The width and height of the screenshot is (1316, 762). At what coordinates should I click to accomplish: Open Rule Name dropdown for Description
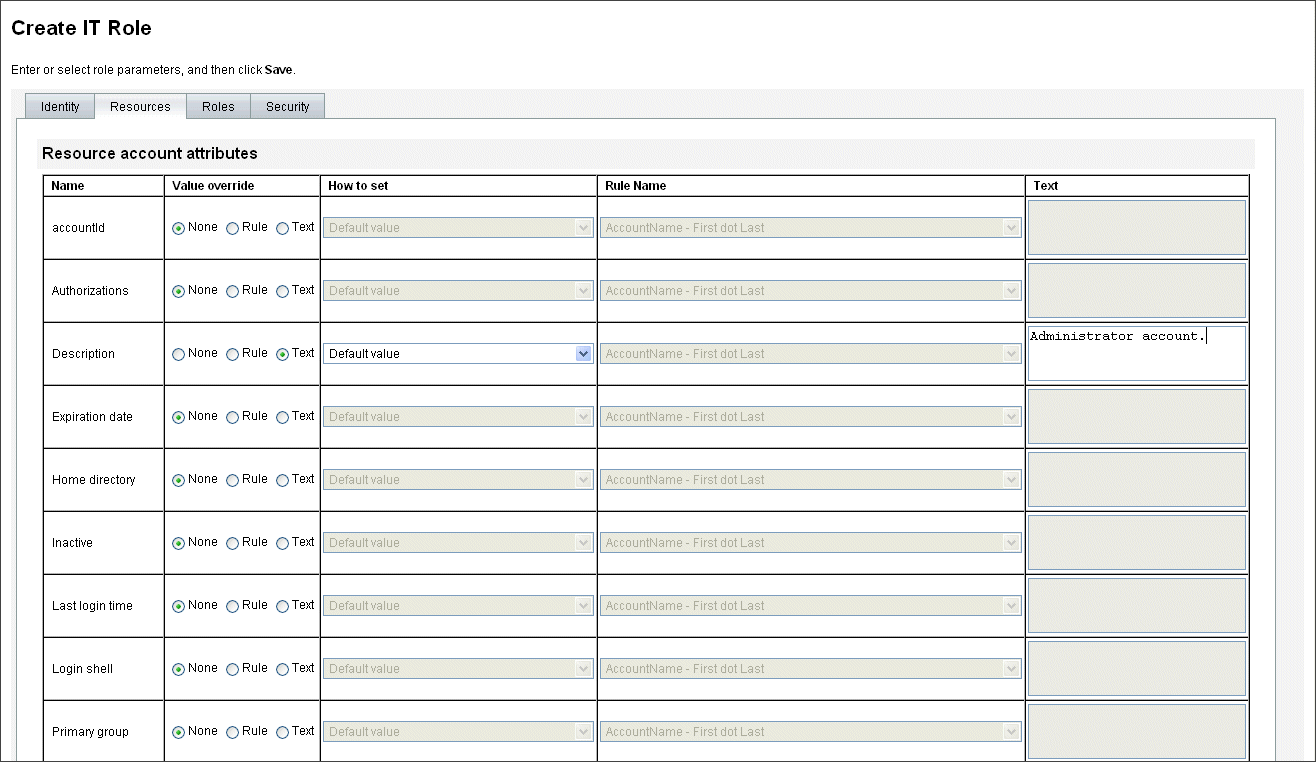811,354
